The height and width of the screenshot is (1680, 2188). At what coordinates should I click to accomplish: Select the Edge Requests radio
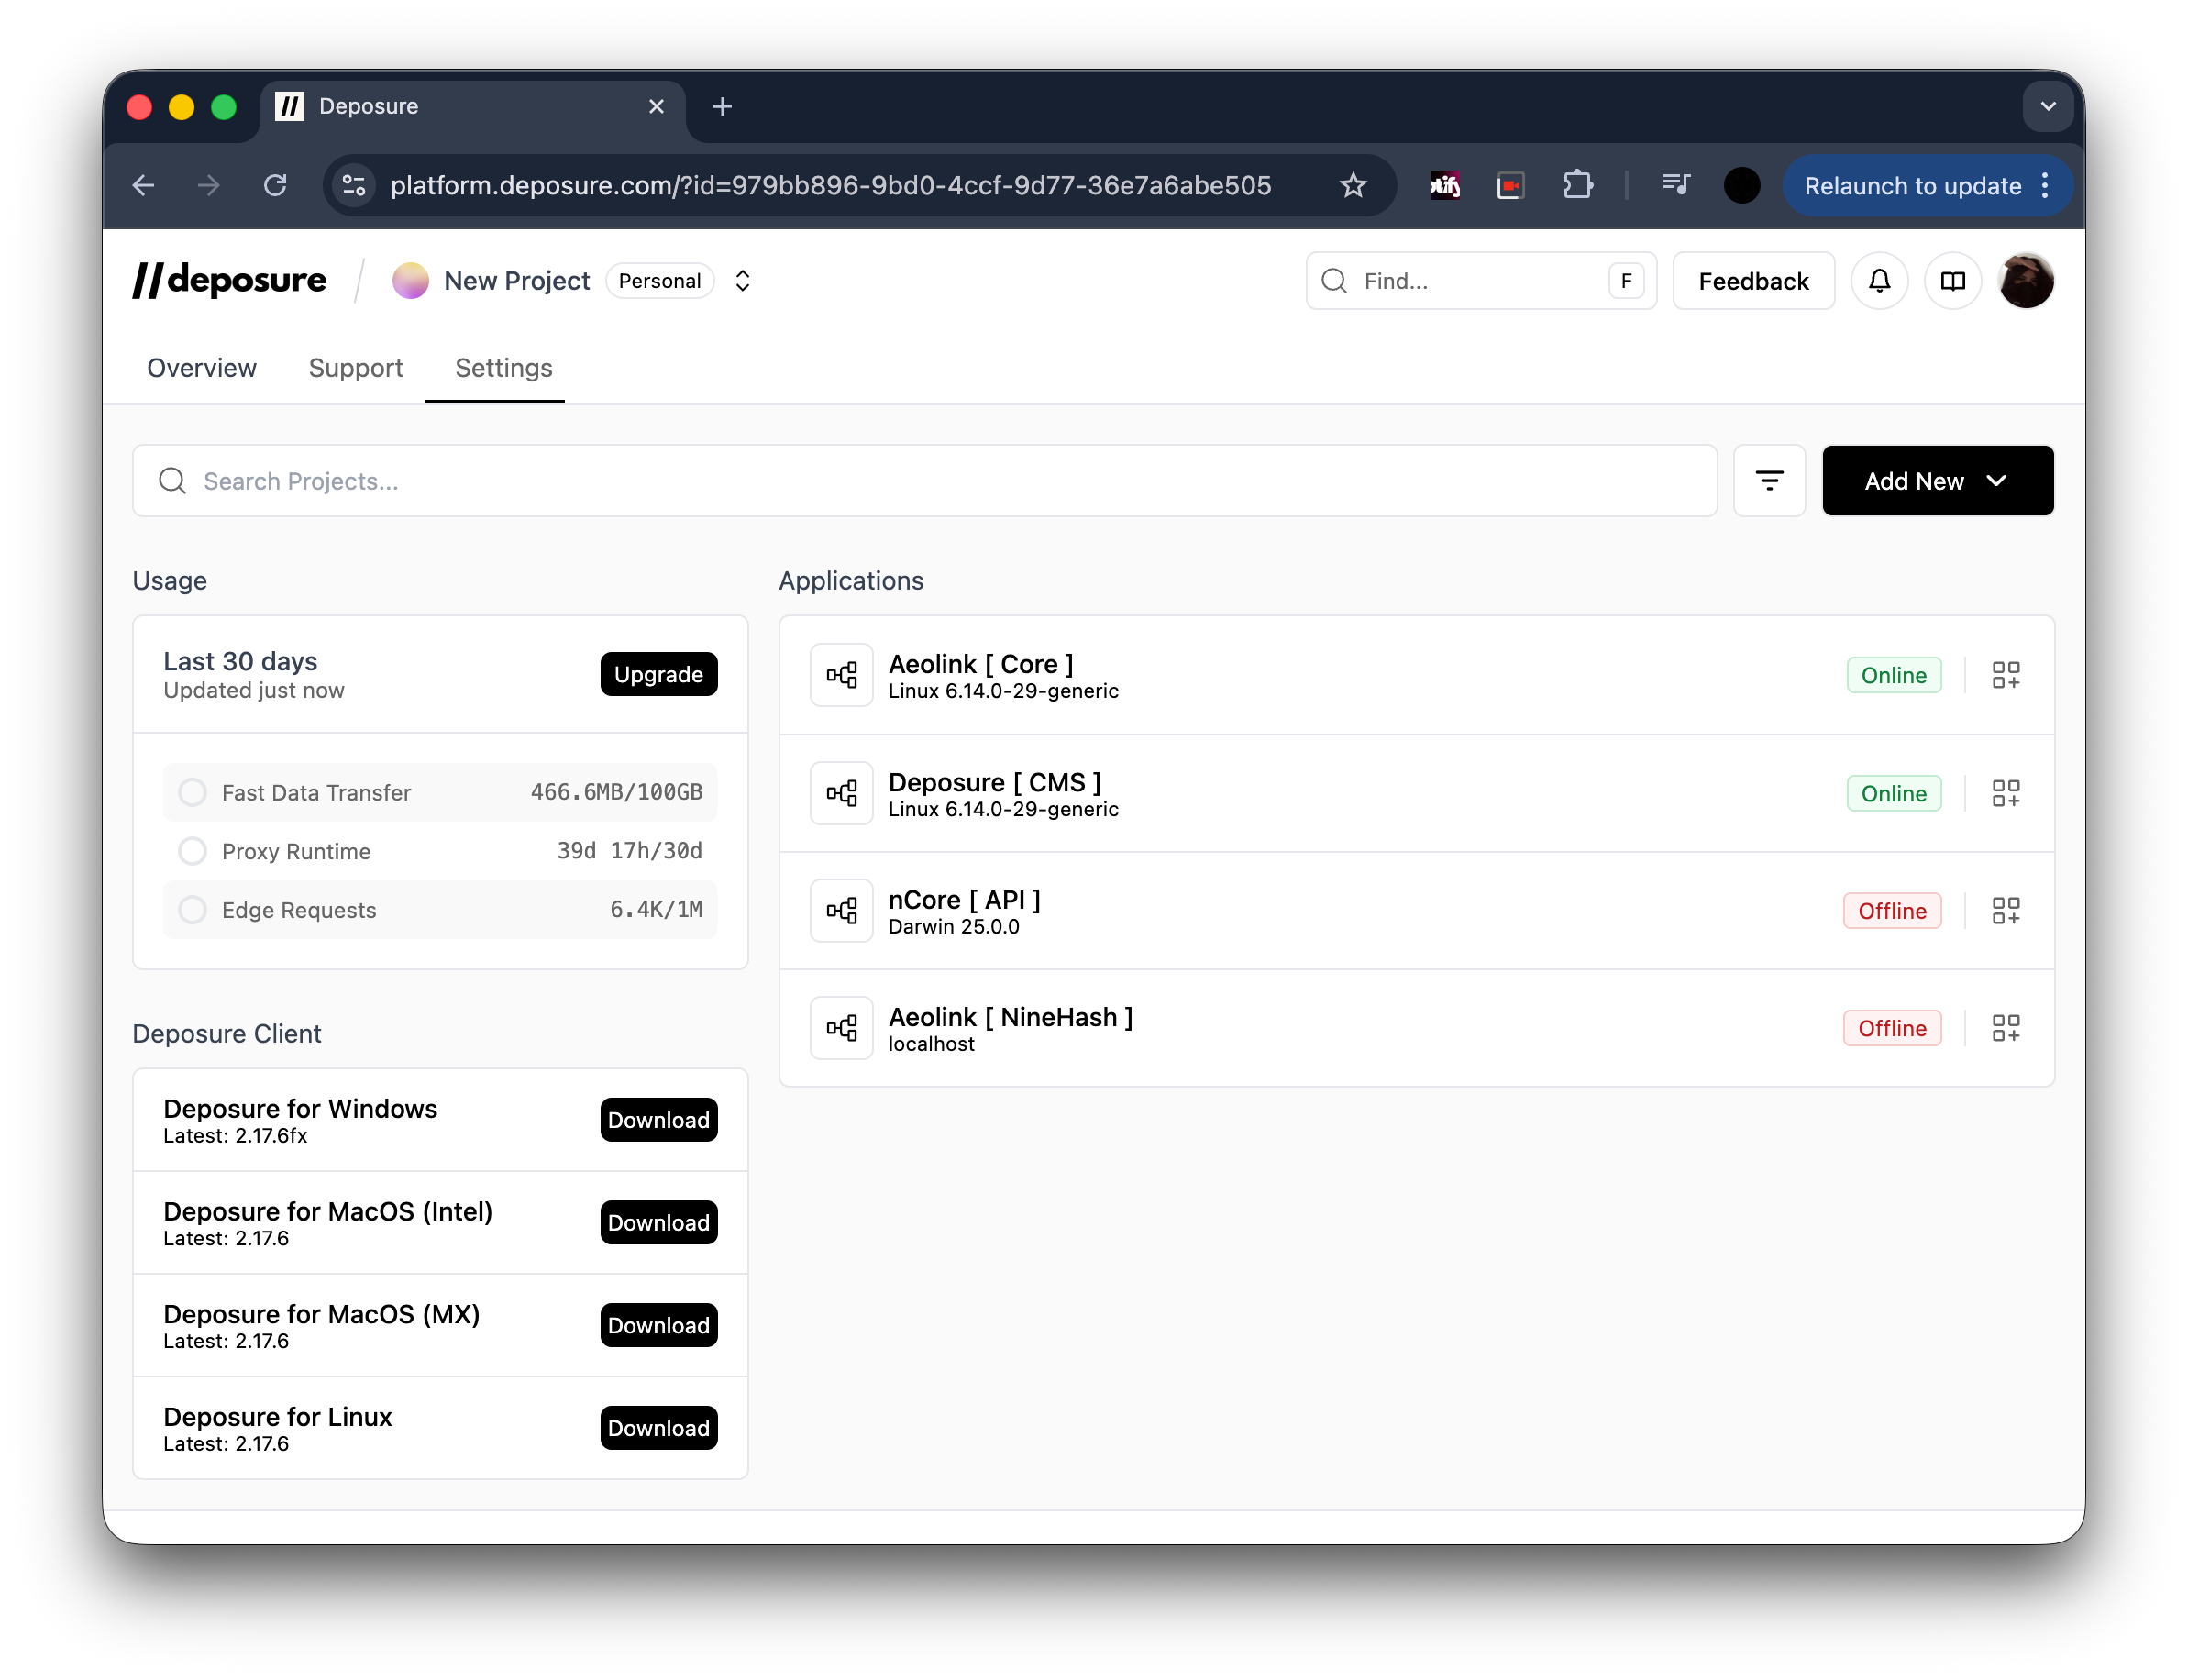click(192, 910)
